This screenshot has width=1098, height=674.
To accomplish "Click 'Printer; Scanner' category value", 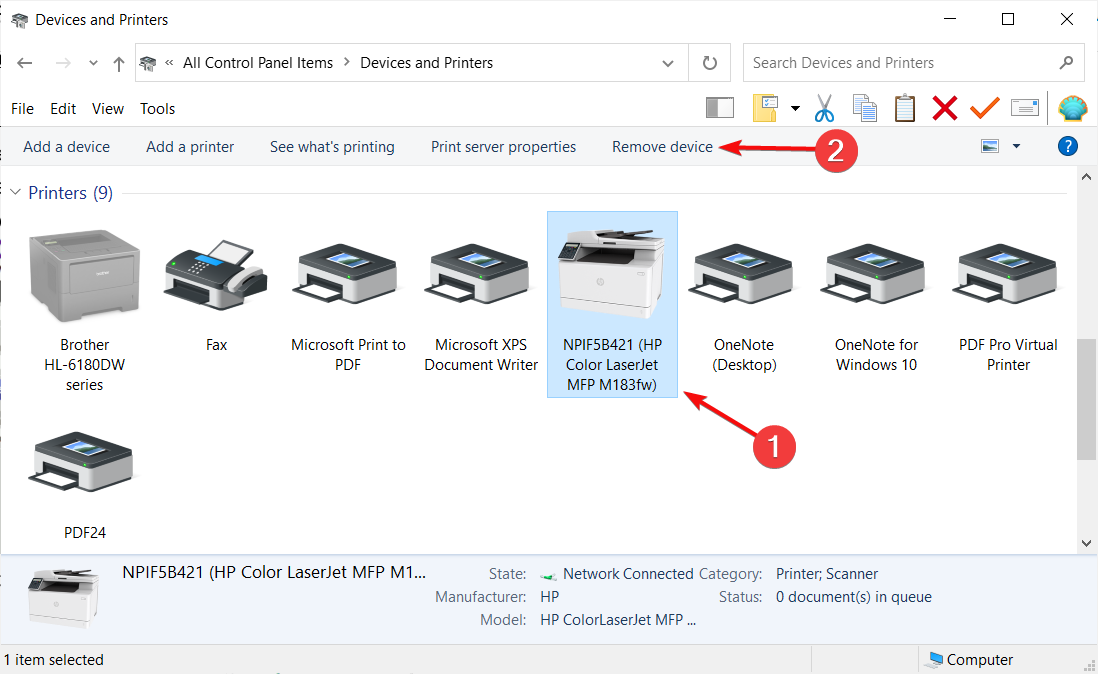I will [x=826, y=574].
